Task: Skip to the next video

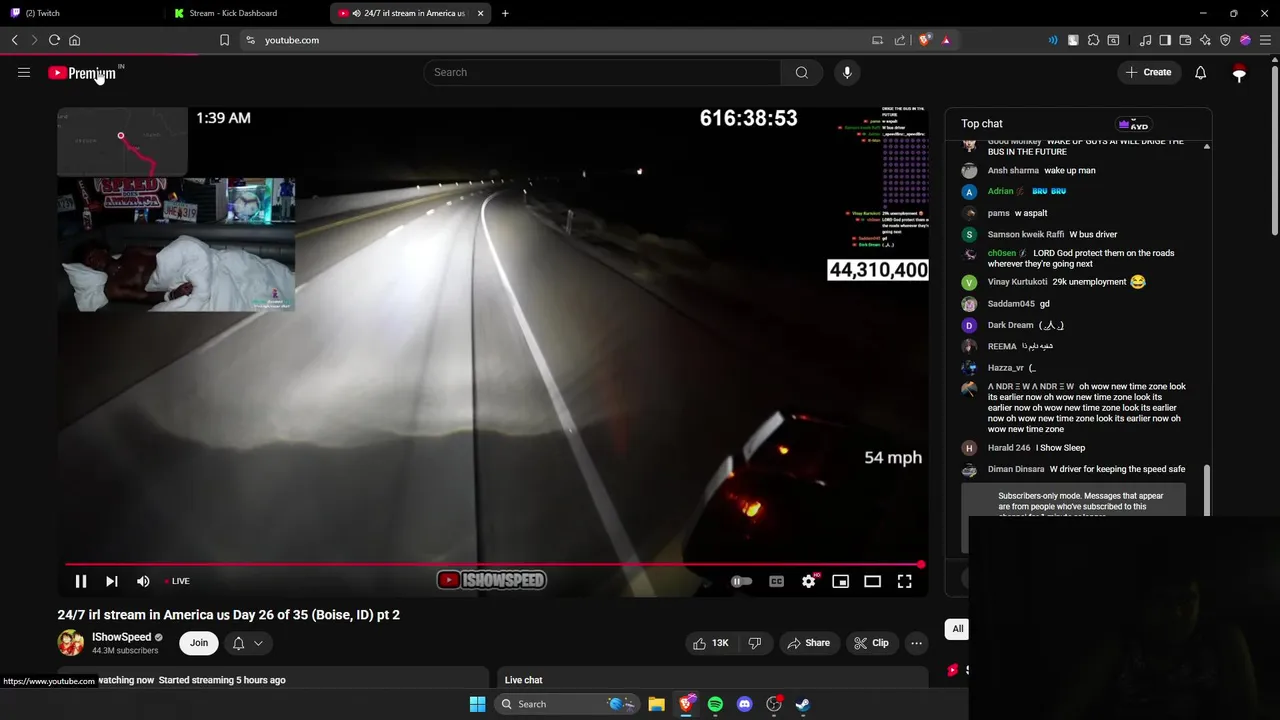Action: click(x=112, y=581)
